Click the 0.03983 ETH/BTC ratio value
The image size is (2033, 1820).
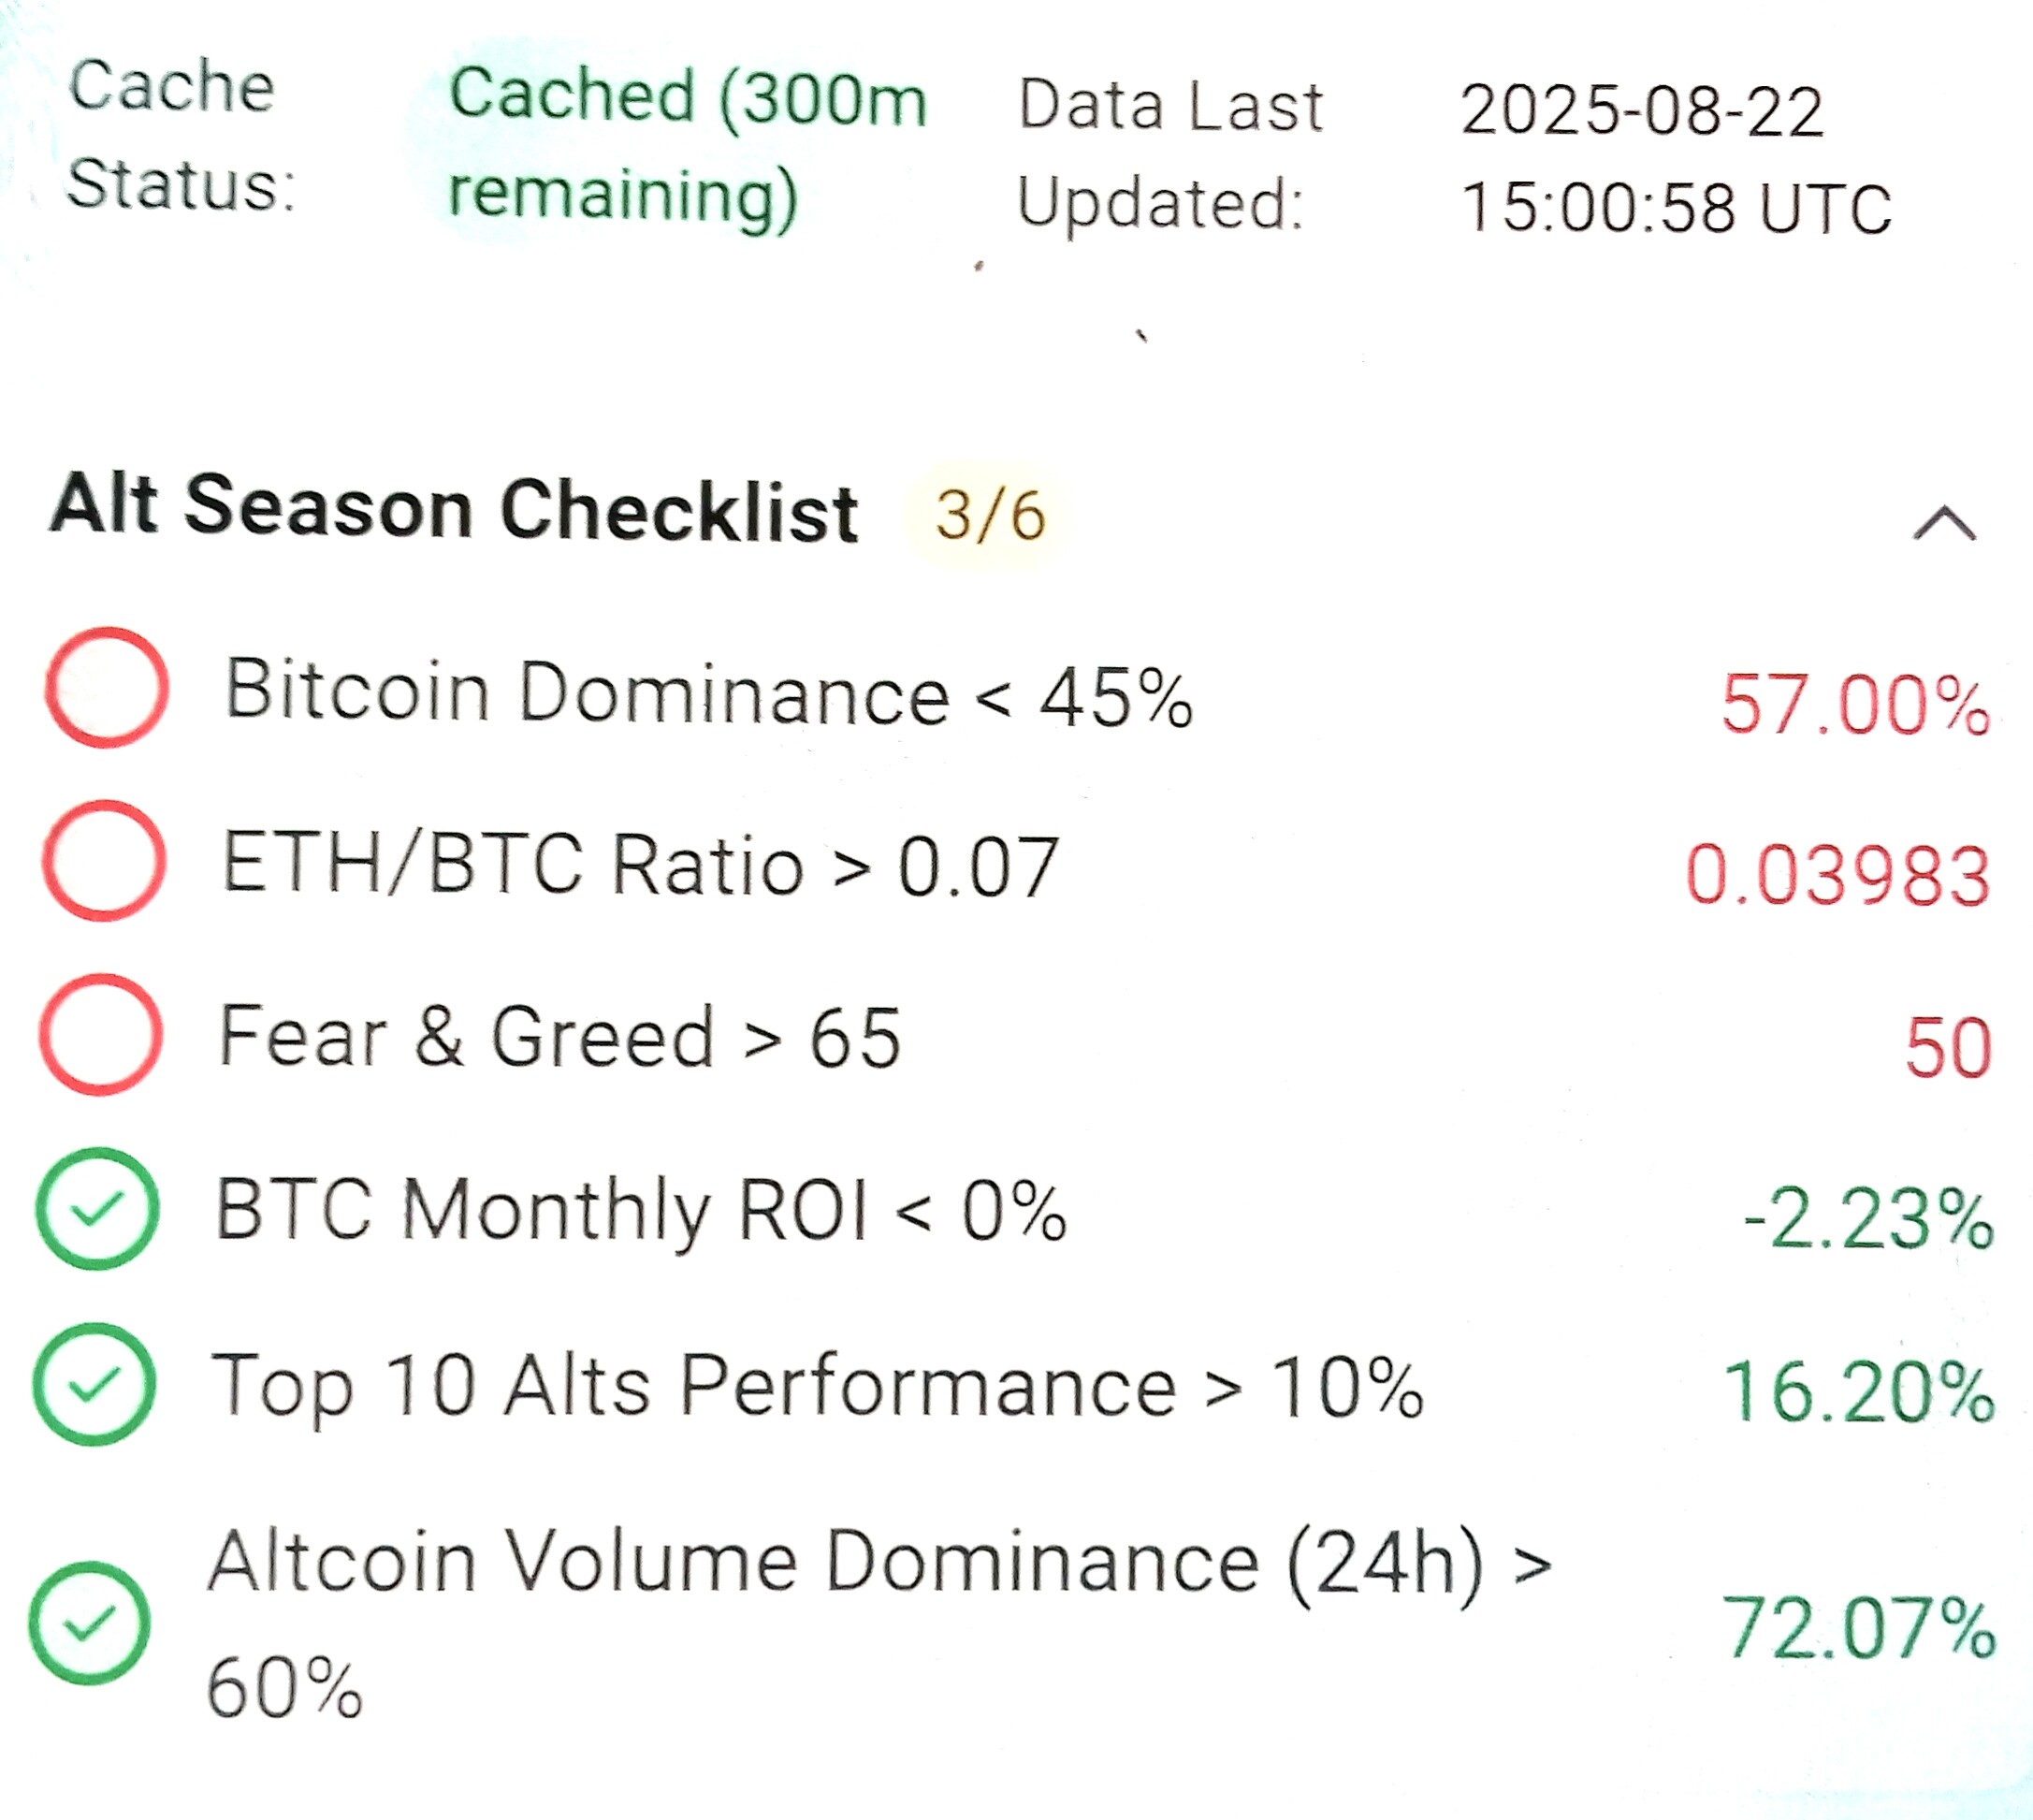click(1838, 875)
